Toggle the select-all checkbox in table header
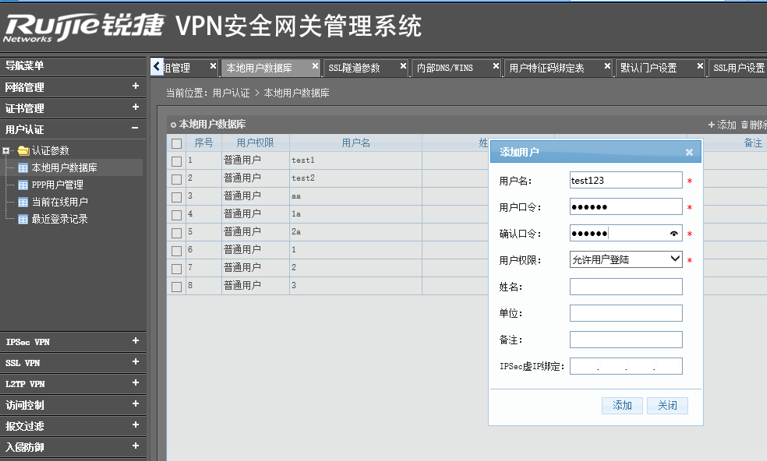767x461 pixels. point(177,143)
